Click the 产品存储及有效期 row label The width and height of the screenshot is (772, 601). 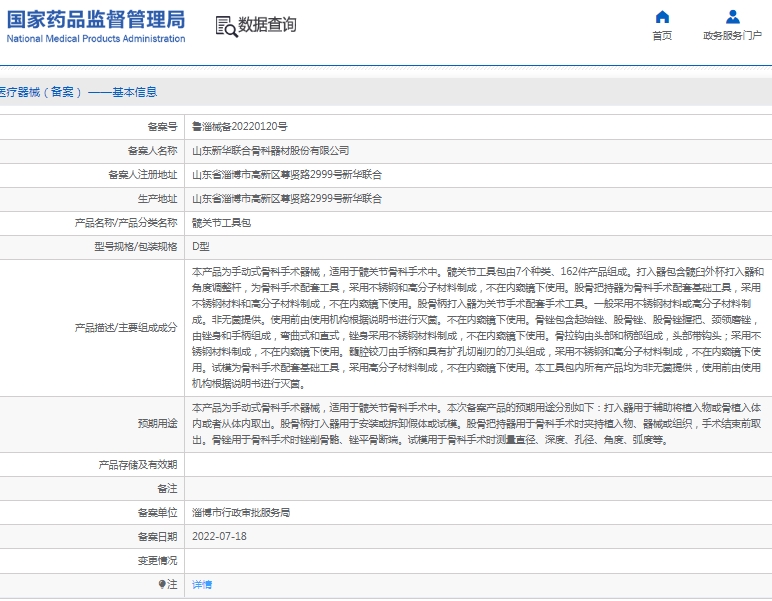138,465
